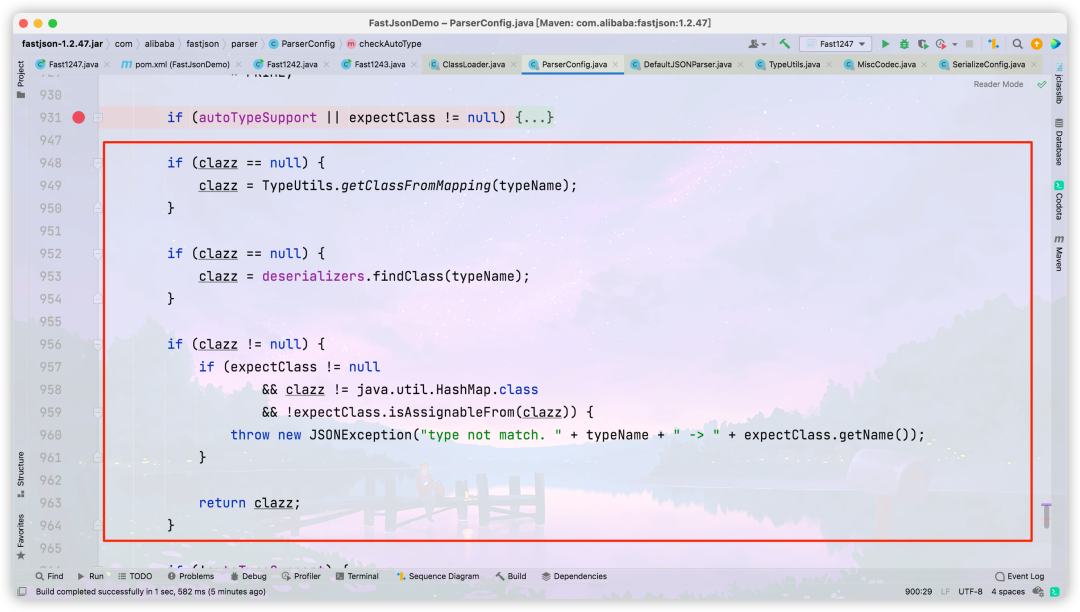Open the Project tool window

21,79
